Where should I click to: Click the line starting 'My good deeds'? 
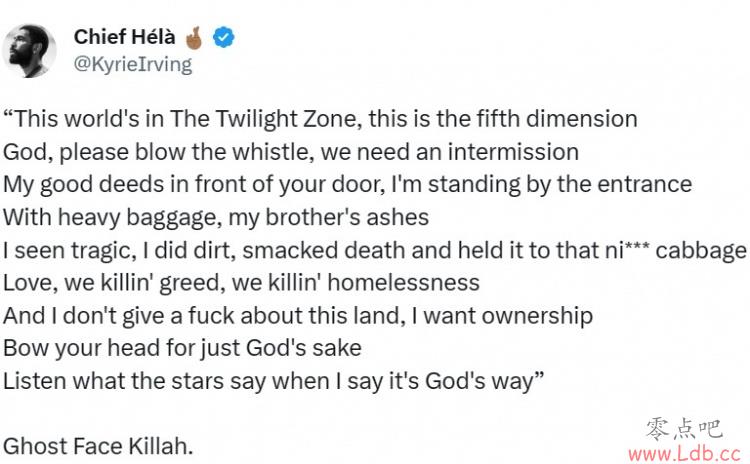(347, 185)
